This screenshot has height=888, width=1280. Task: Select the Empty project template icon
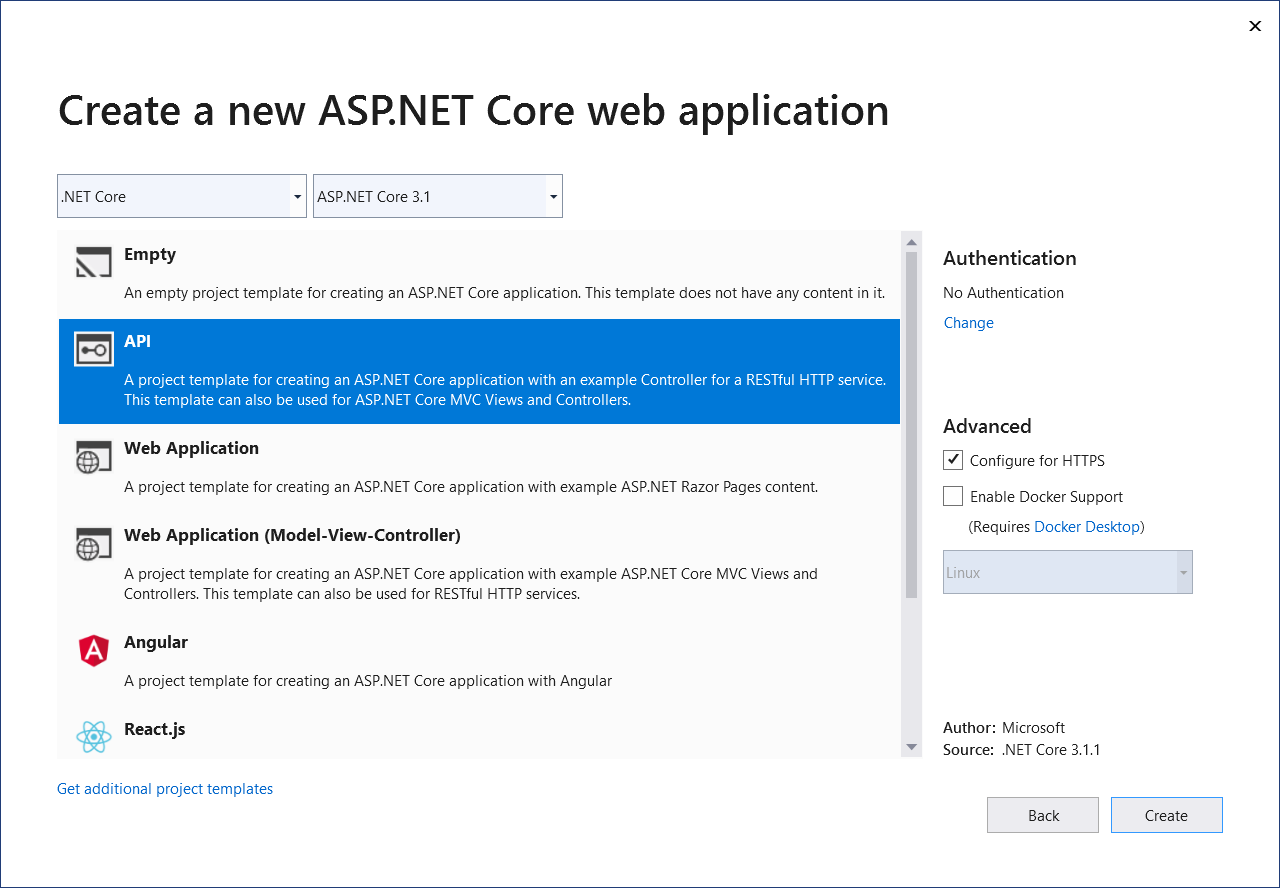(93, 262)
